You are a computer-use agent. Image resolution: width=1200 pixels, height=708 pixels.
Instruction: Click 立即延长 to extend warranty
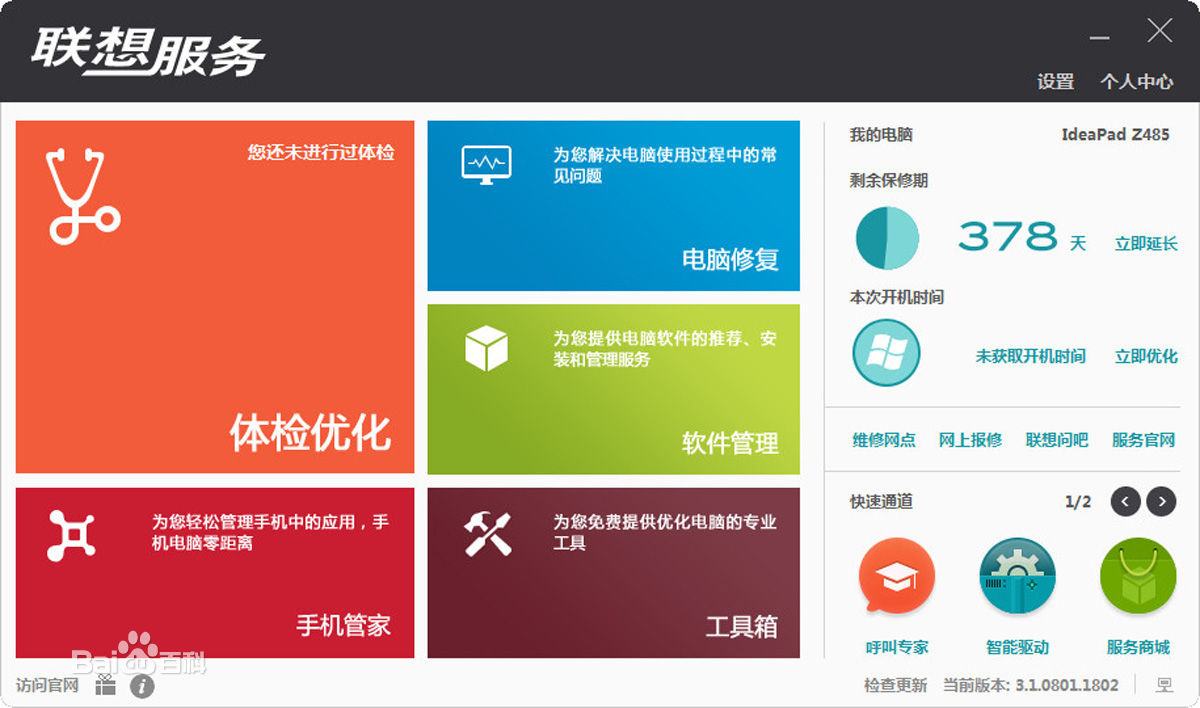pyautogui.click(x=1146, y=244)
